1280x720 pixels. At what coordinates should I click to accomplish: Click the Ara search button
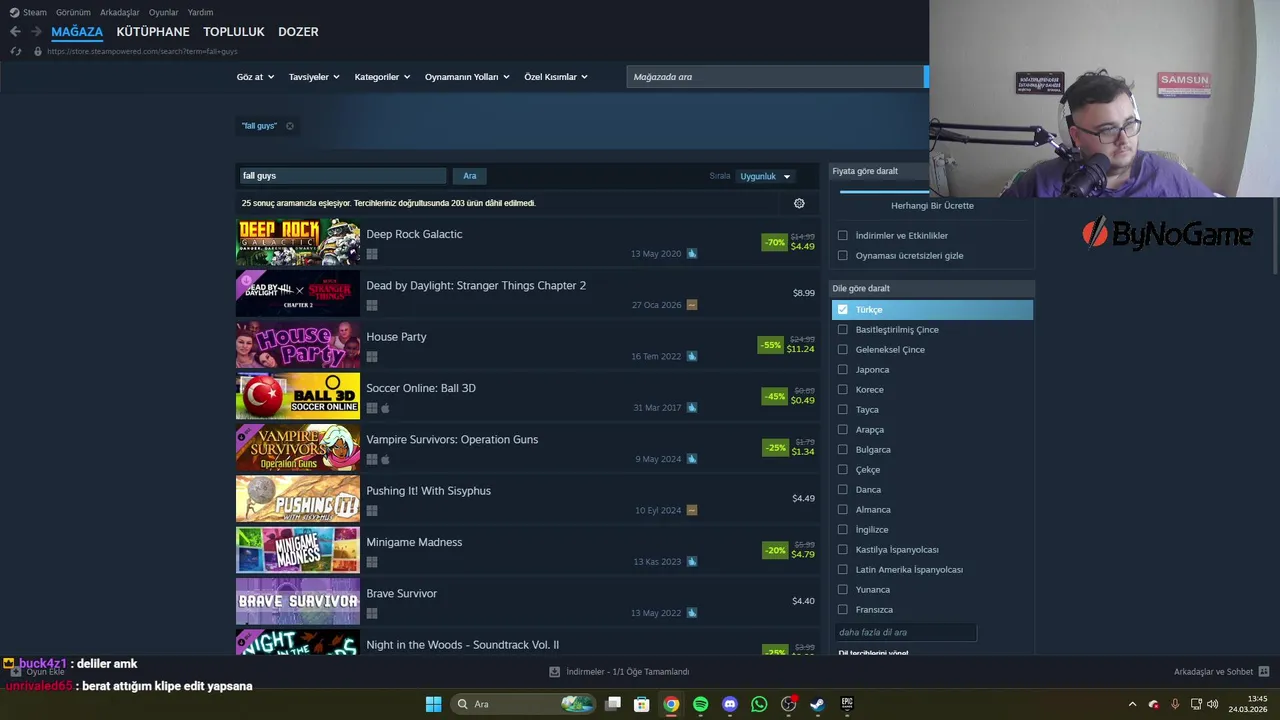(470, 176)
